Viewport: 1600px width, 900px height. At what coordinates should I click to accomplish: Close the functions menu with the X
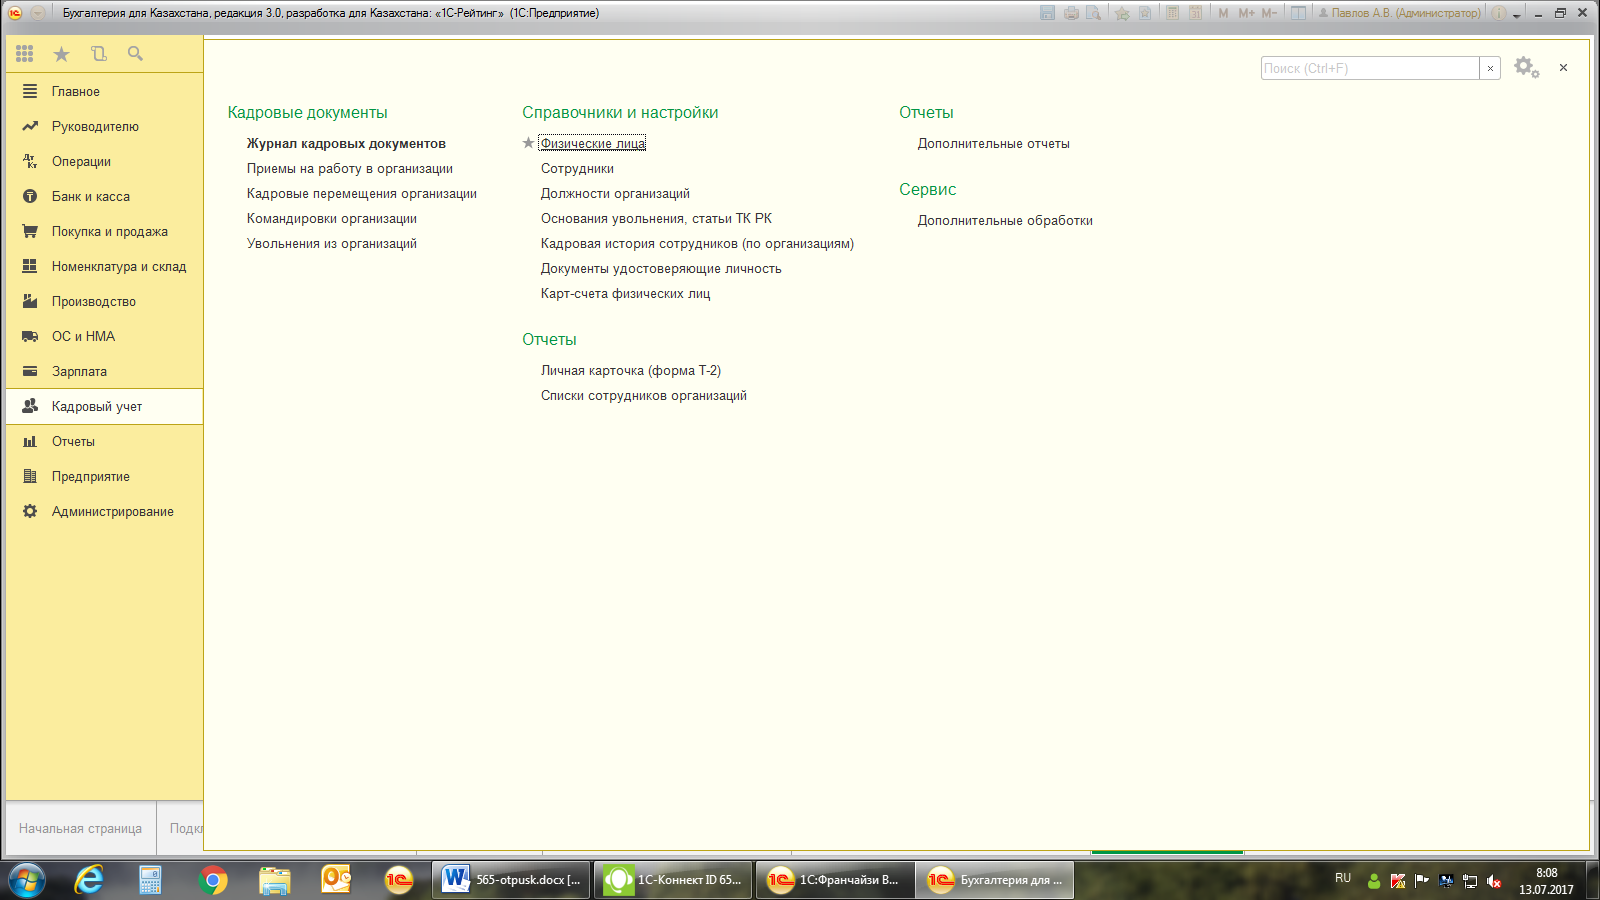1563,68
